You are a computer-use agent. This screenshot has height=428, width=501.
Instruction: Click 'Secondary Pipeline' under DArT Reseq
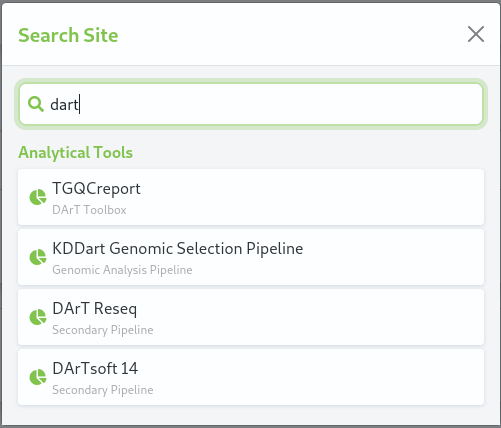click(103, 330)
